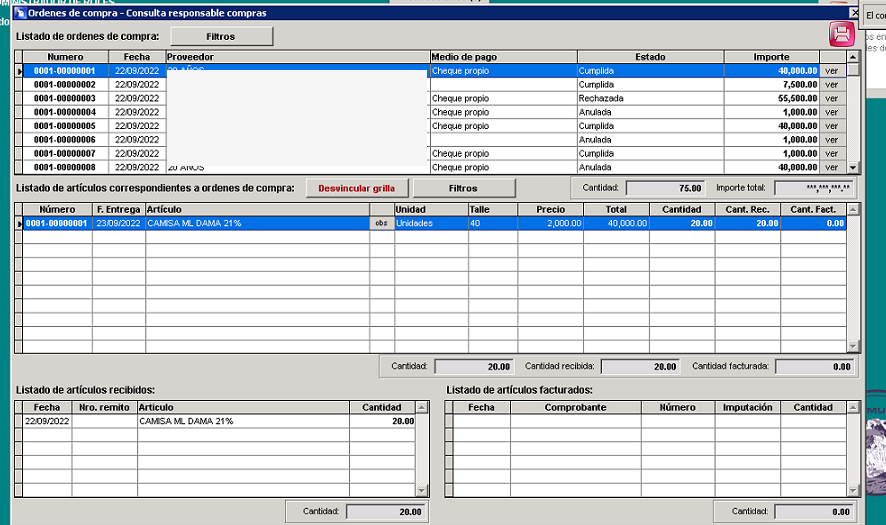
Task: Click Cantidad field under invoiced articles
Action: click(814, 512)
